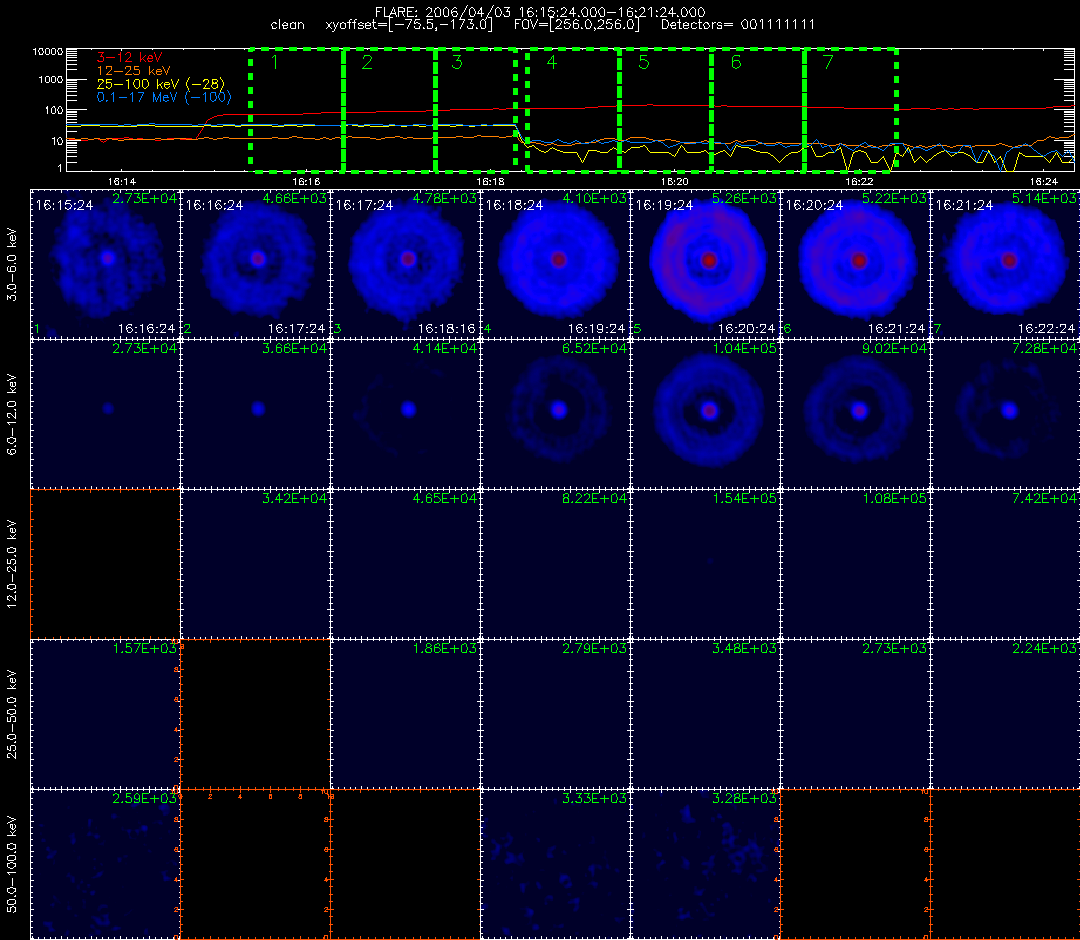Viewport: 1080px width, 940px height.
Task: Select the '1000' label on the count axis
Action: 51,80
